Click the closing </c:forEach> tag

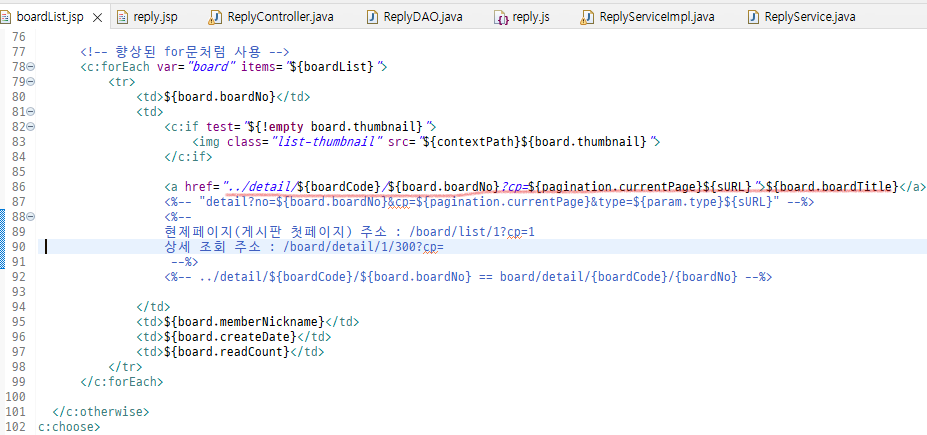coord(122,382)
